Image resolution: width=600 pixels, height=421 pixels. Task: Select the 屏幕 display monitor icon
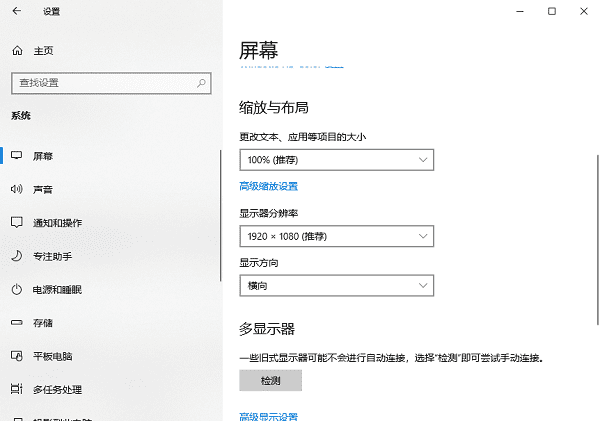[x=16, y=156]
